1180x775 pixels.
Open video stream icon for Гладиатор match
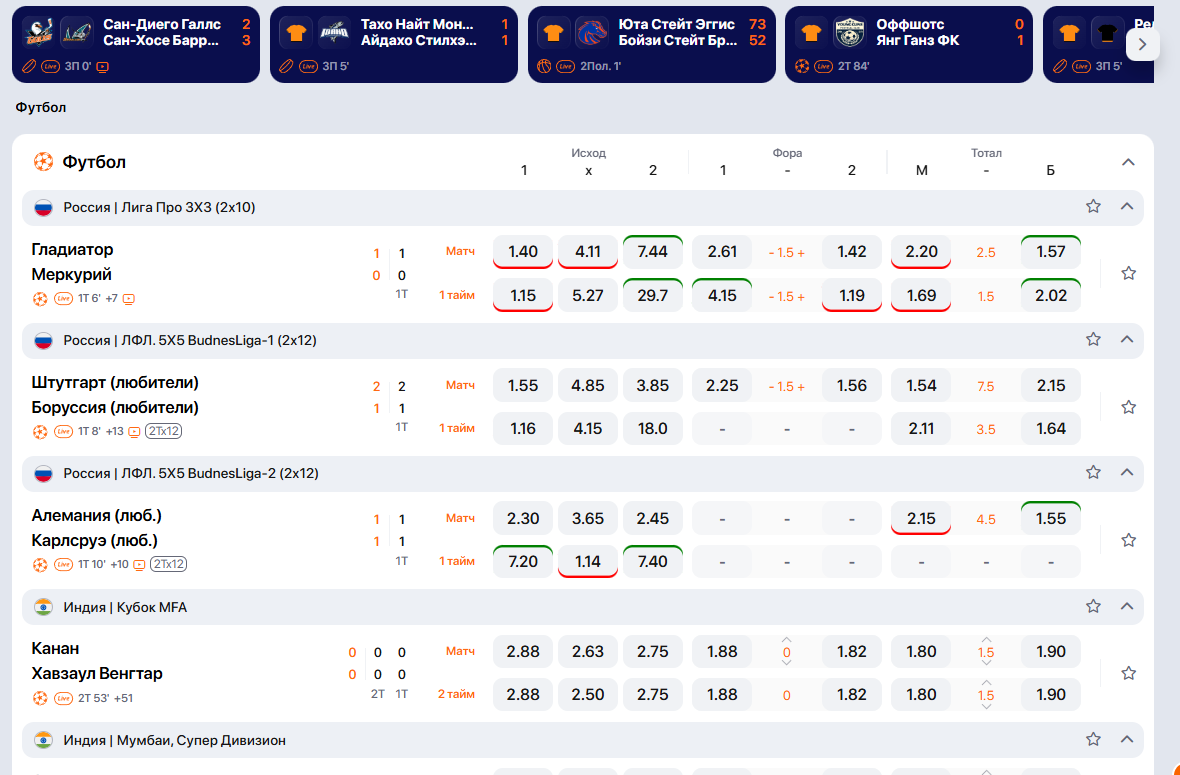click(129, 298)
